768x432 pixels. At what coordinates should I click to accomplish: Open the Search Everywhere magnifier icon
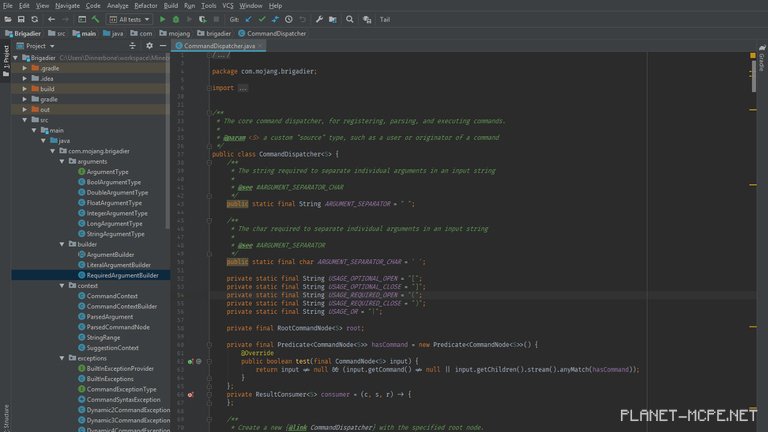point(347,19)
